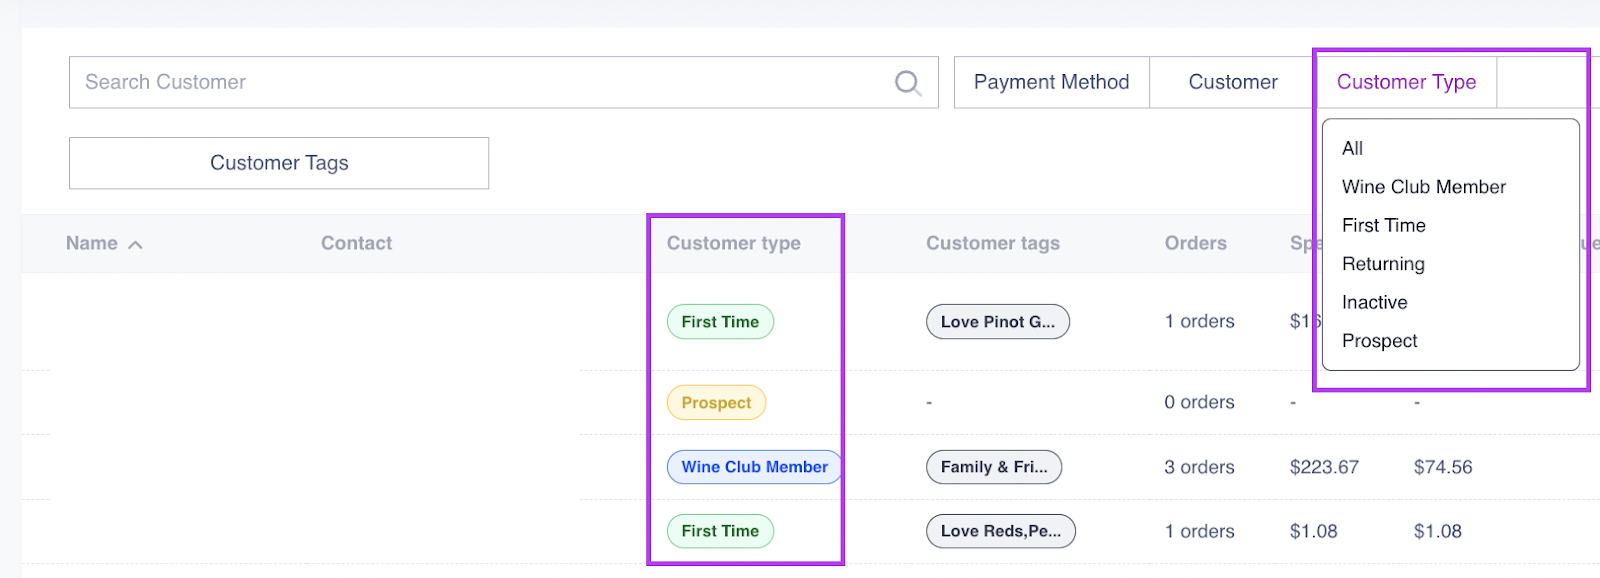This screenshot has height=578, width=1600.
Task: Click the Love Reds,Pe... tag
Action: (x=1000, y=531)
